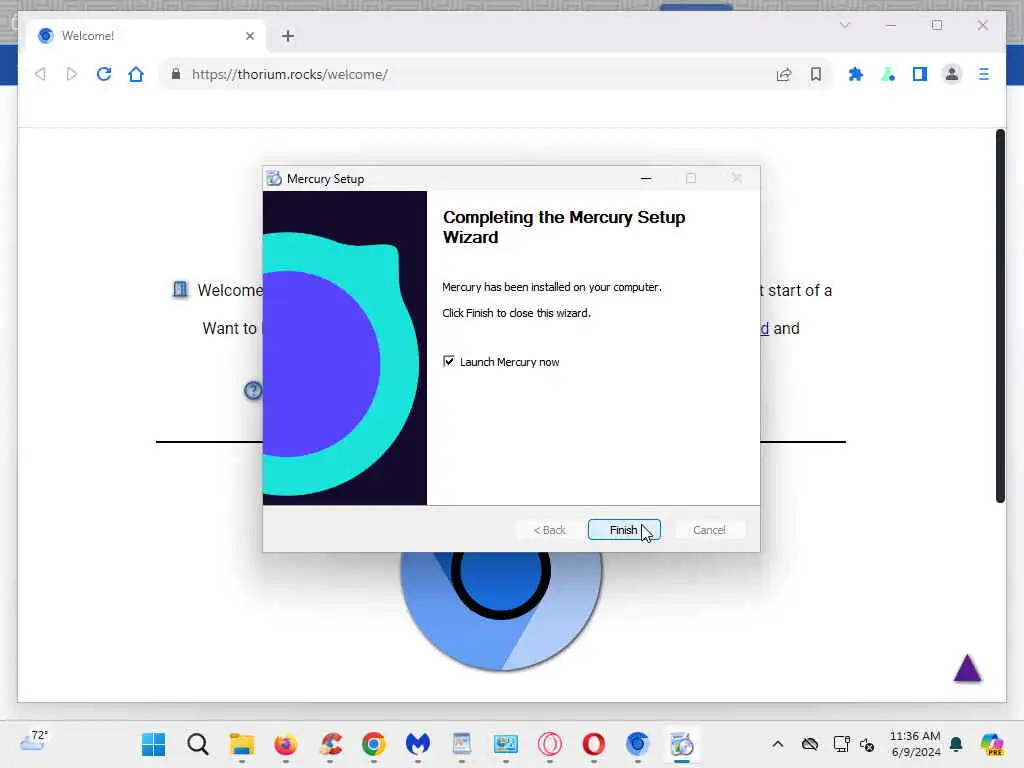This screenshot has height=768, width=1024.
Task: Click the page vertical scrollbar
Action: [x=1000, y=316]
